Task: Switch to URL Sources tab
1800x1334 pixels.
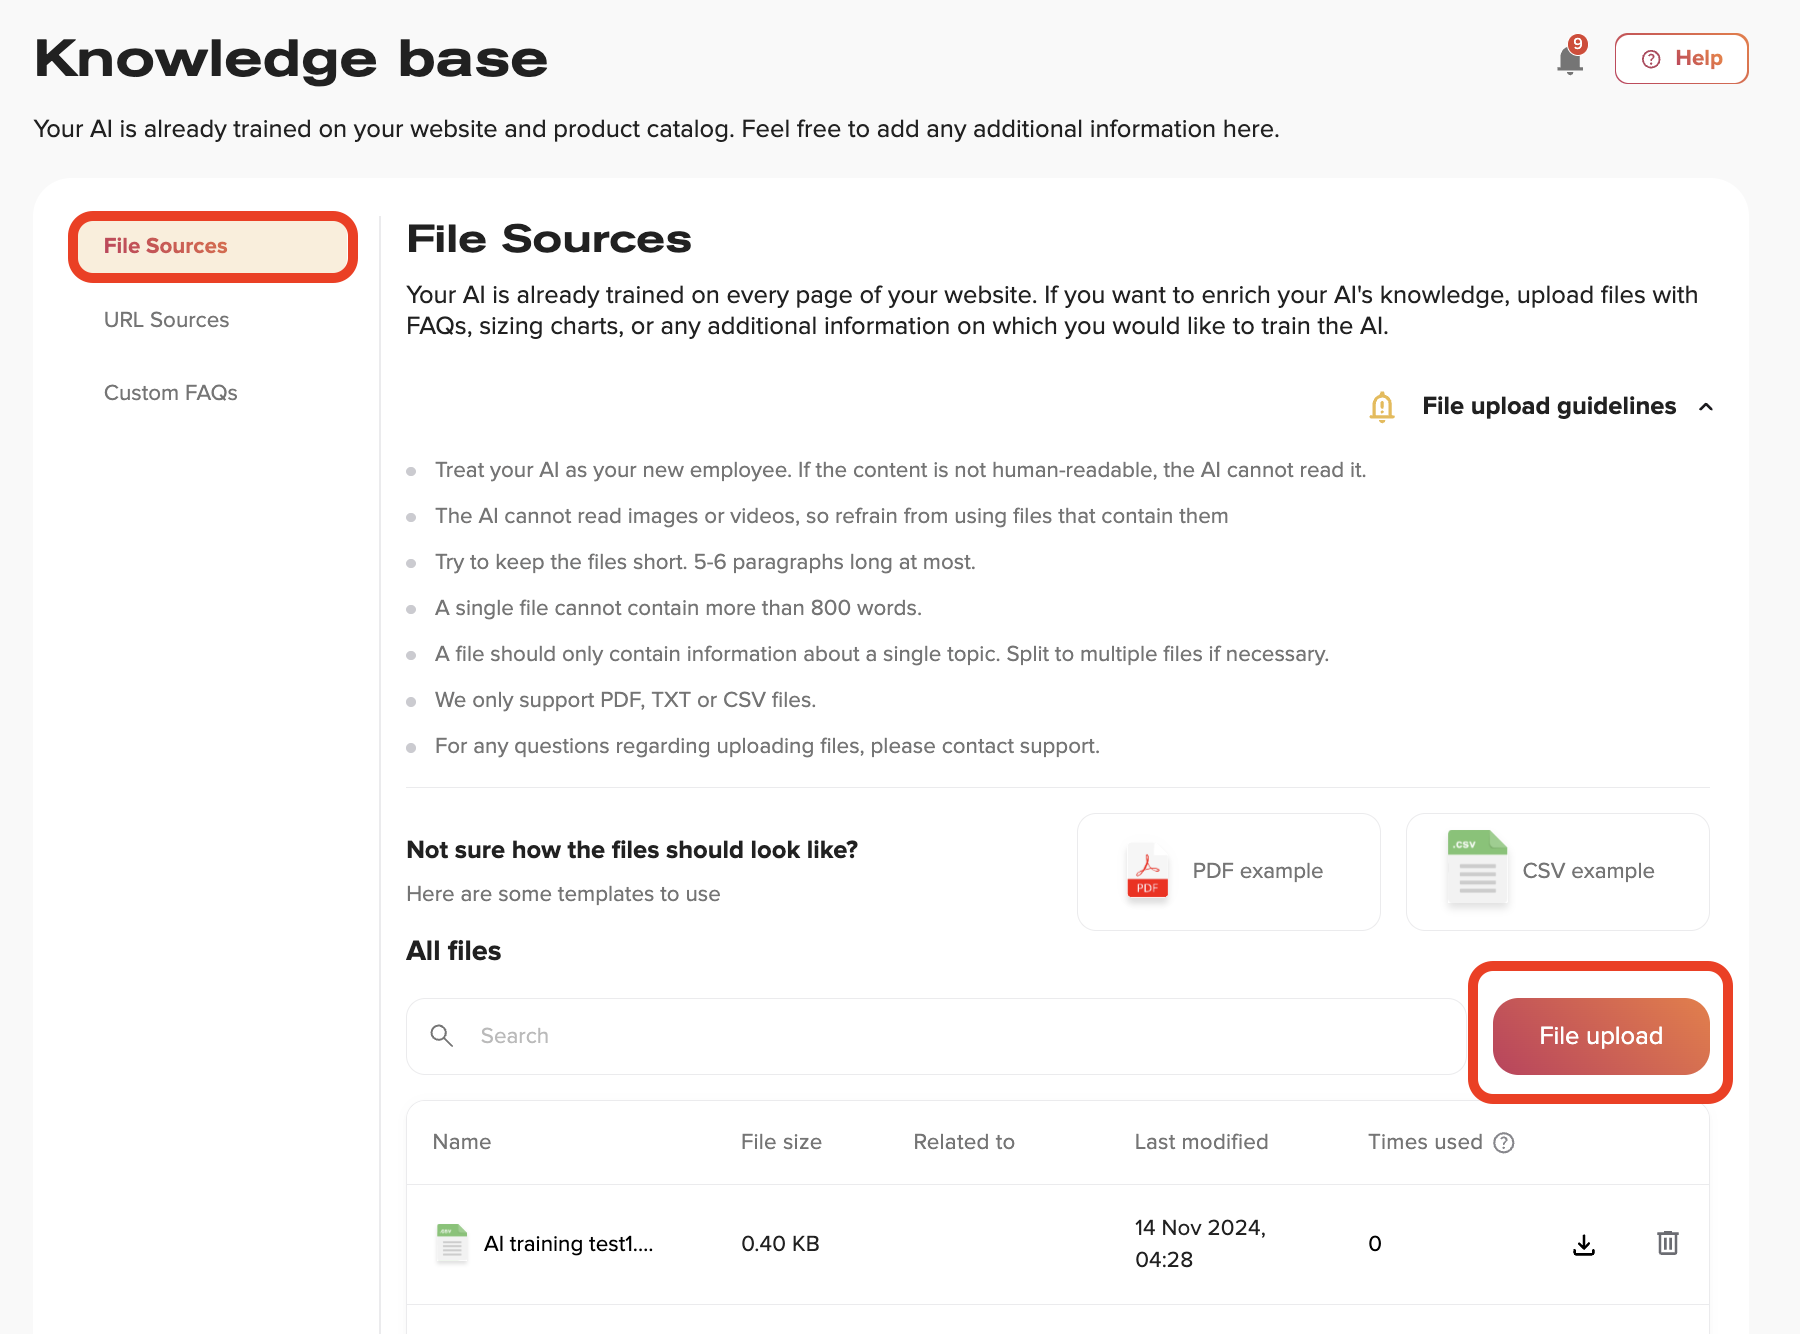Action: point(167,320)
